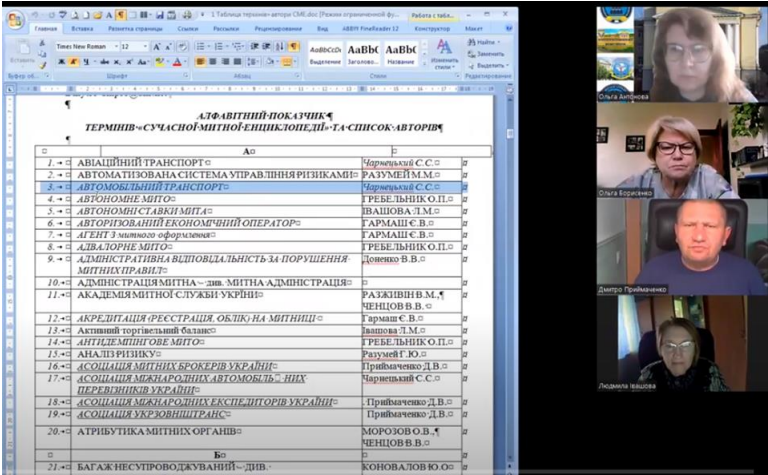Select the Format Painter brush
This screenshot has width=768, height=475.
coord(42,65)
